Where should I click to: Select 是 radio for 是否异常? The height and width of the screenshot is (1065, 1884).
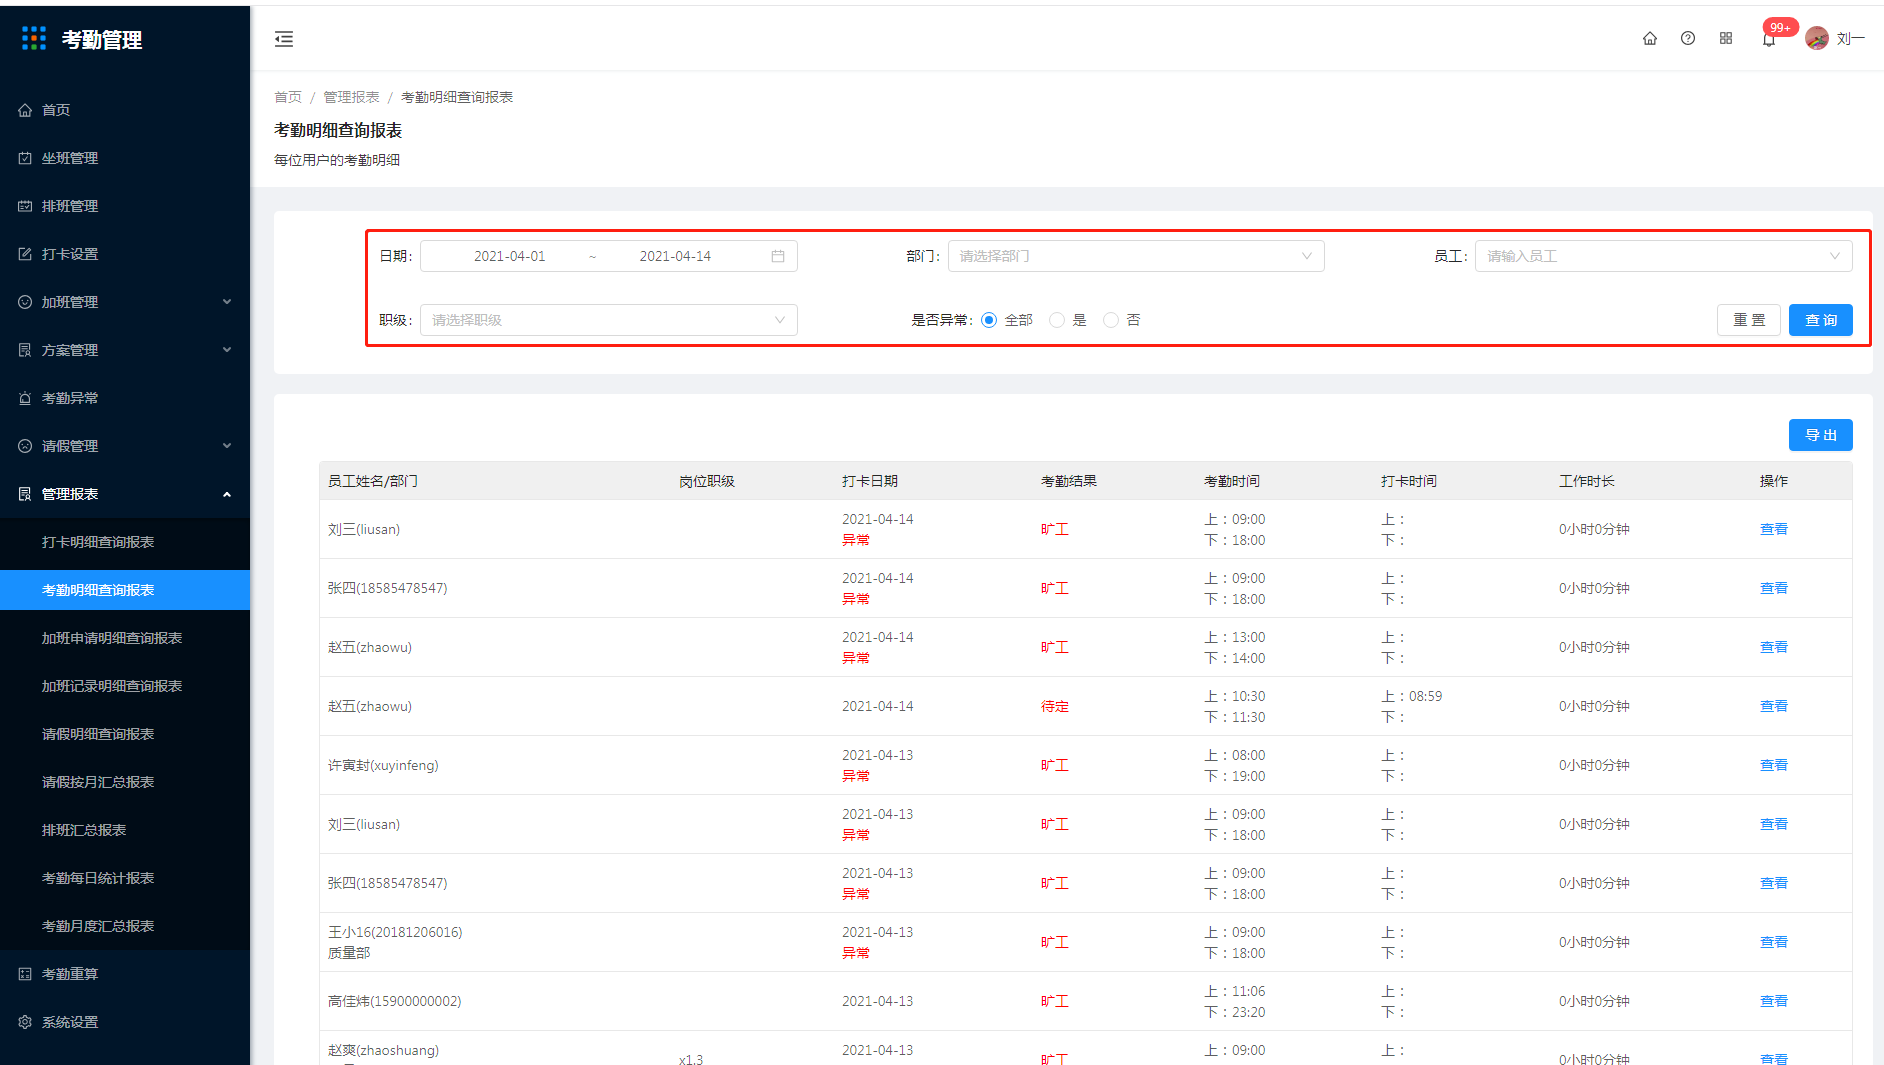[1057, 320]
